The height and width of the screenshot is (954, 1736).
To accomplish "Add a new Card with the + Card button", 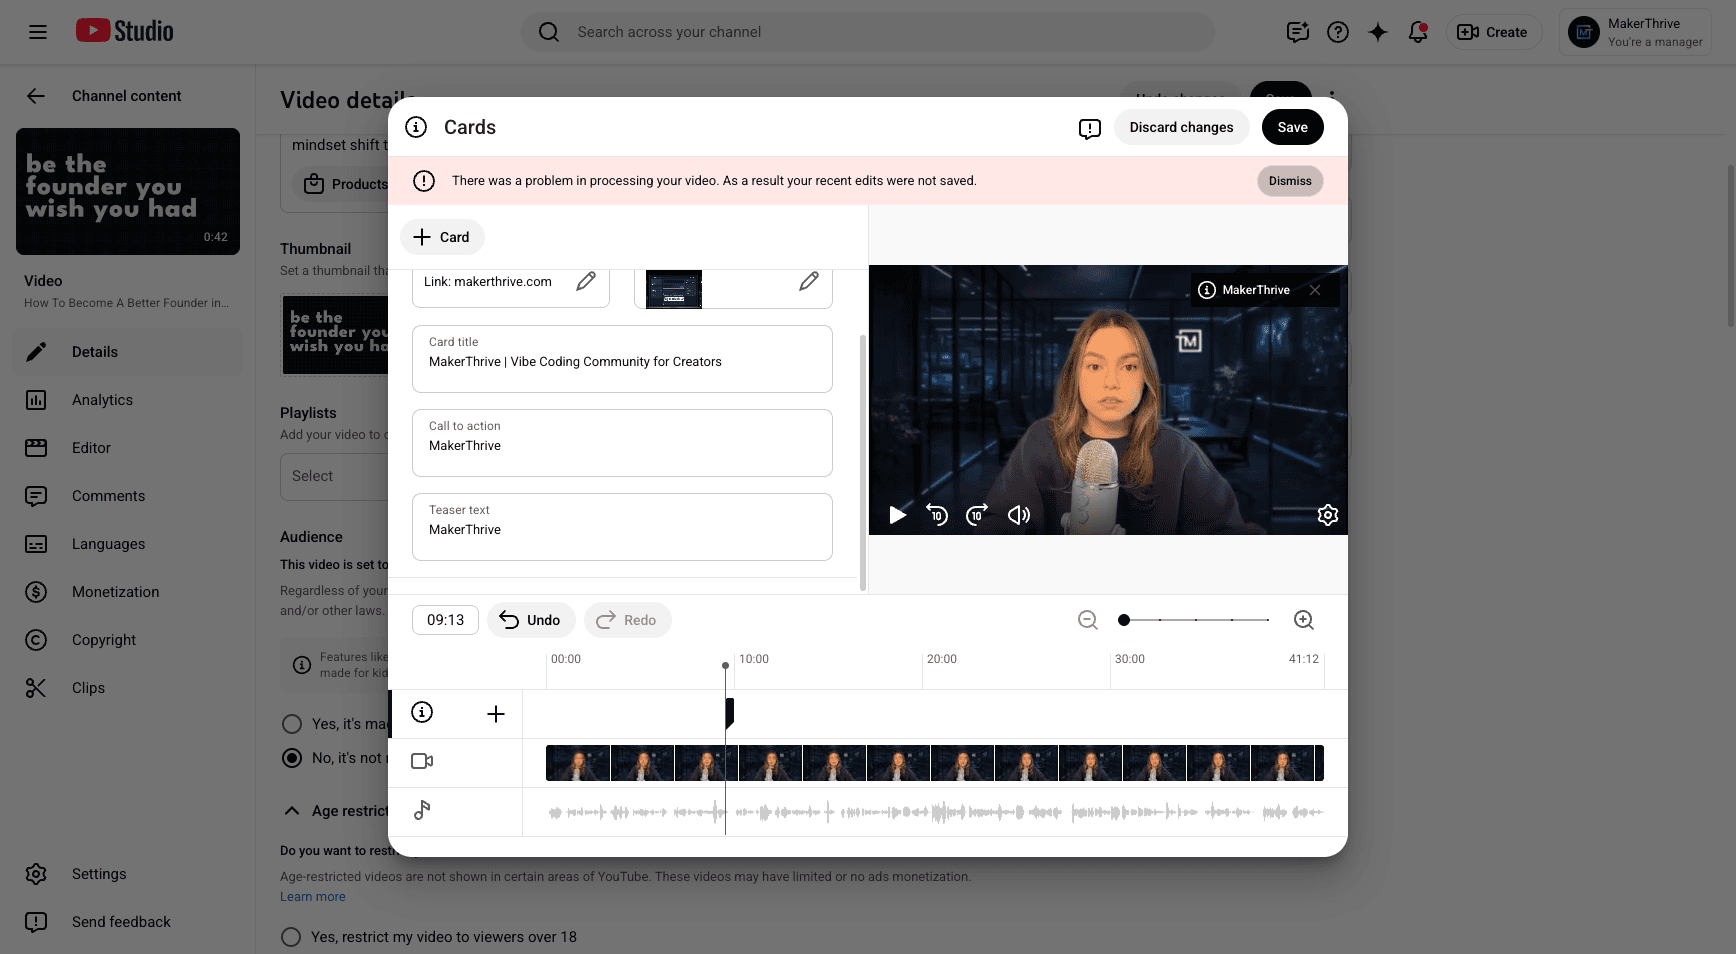I will click(442, 237).
